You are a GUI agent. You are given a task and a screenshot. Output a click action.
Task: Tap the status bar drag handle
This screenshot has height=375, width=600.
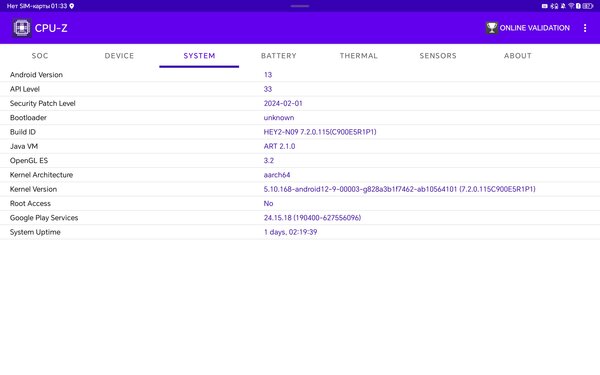[300, 6]
